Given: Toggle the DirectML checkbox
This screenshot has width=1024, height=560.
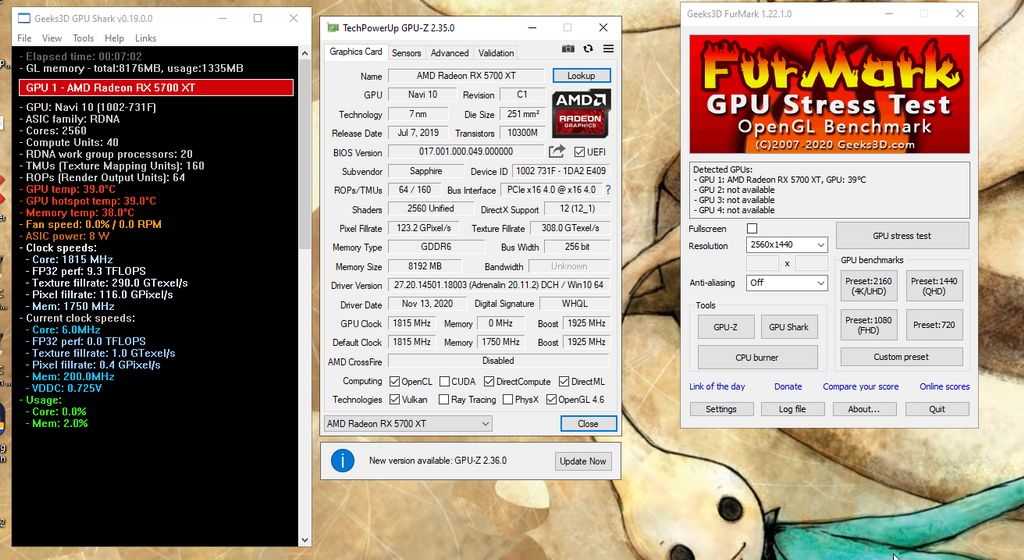Looking at the screenshot, I should tap(564, 381).
